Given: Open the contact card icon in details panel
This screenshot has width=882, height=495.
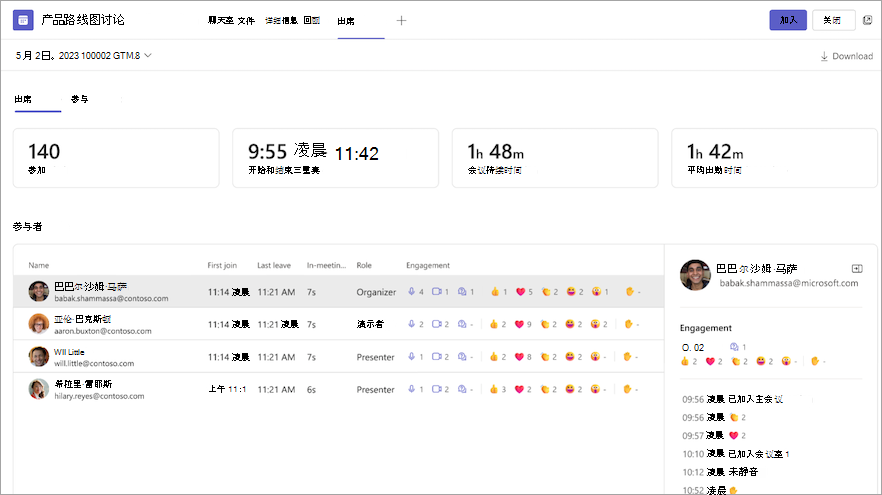Looking at the screenshot, I should (857, 269).
